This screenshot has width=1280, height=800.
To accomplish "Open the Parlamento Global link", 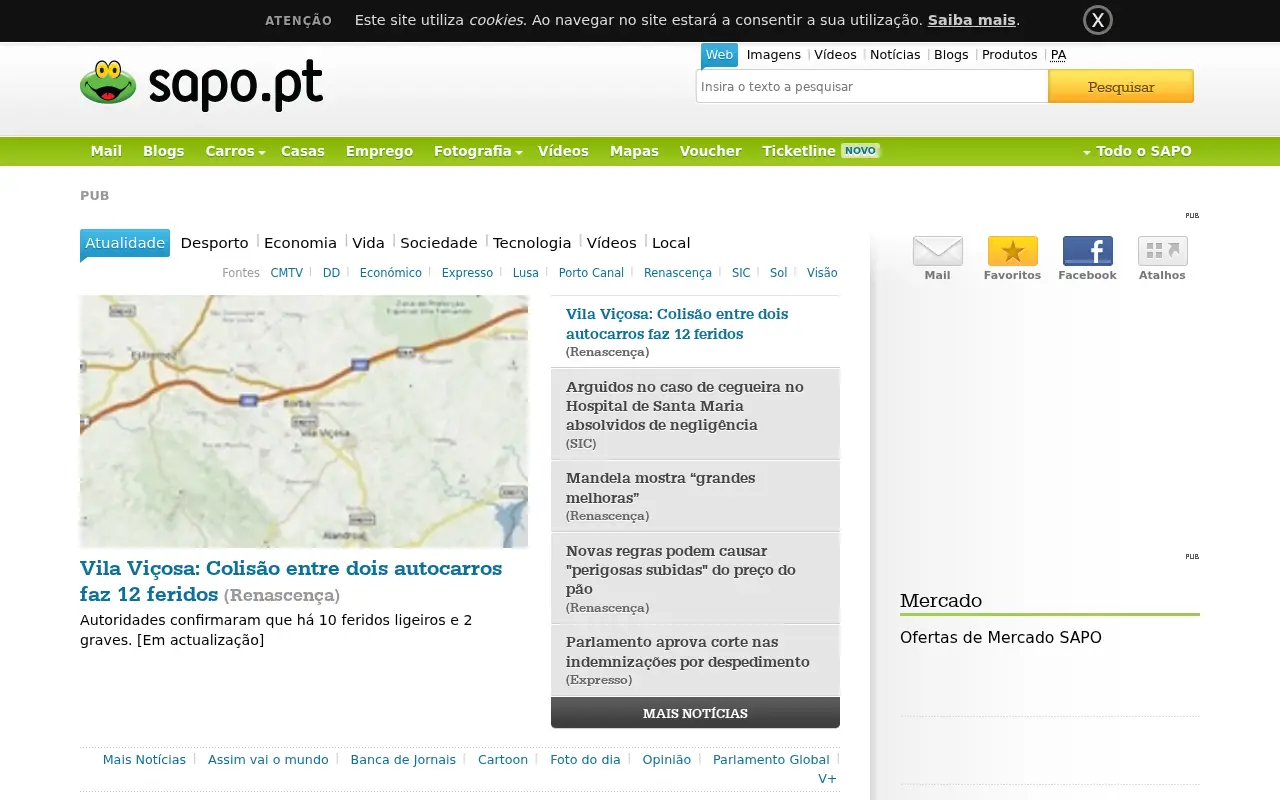I will point(771,760).
